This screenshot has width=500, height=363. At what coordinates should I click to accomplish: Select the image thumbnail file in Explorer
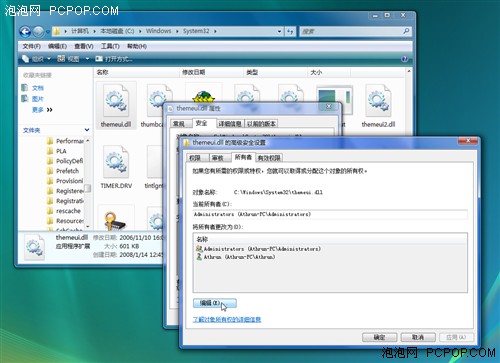click(x=334, y=100)
